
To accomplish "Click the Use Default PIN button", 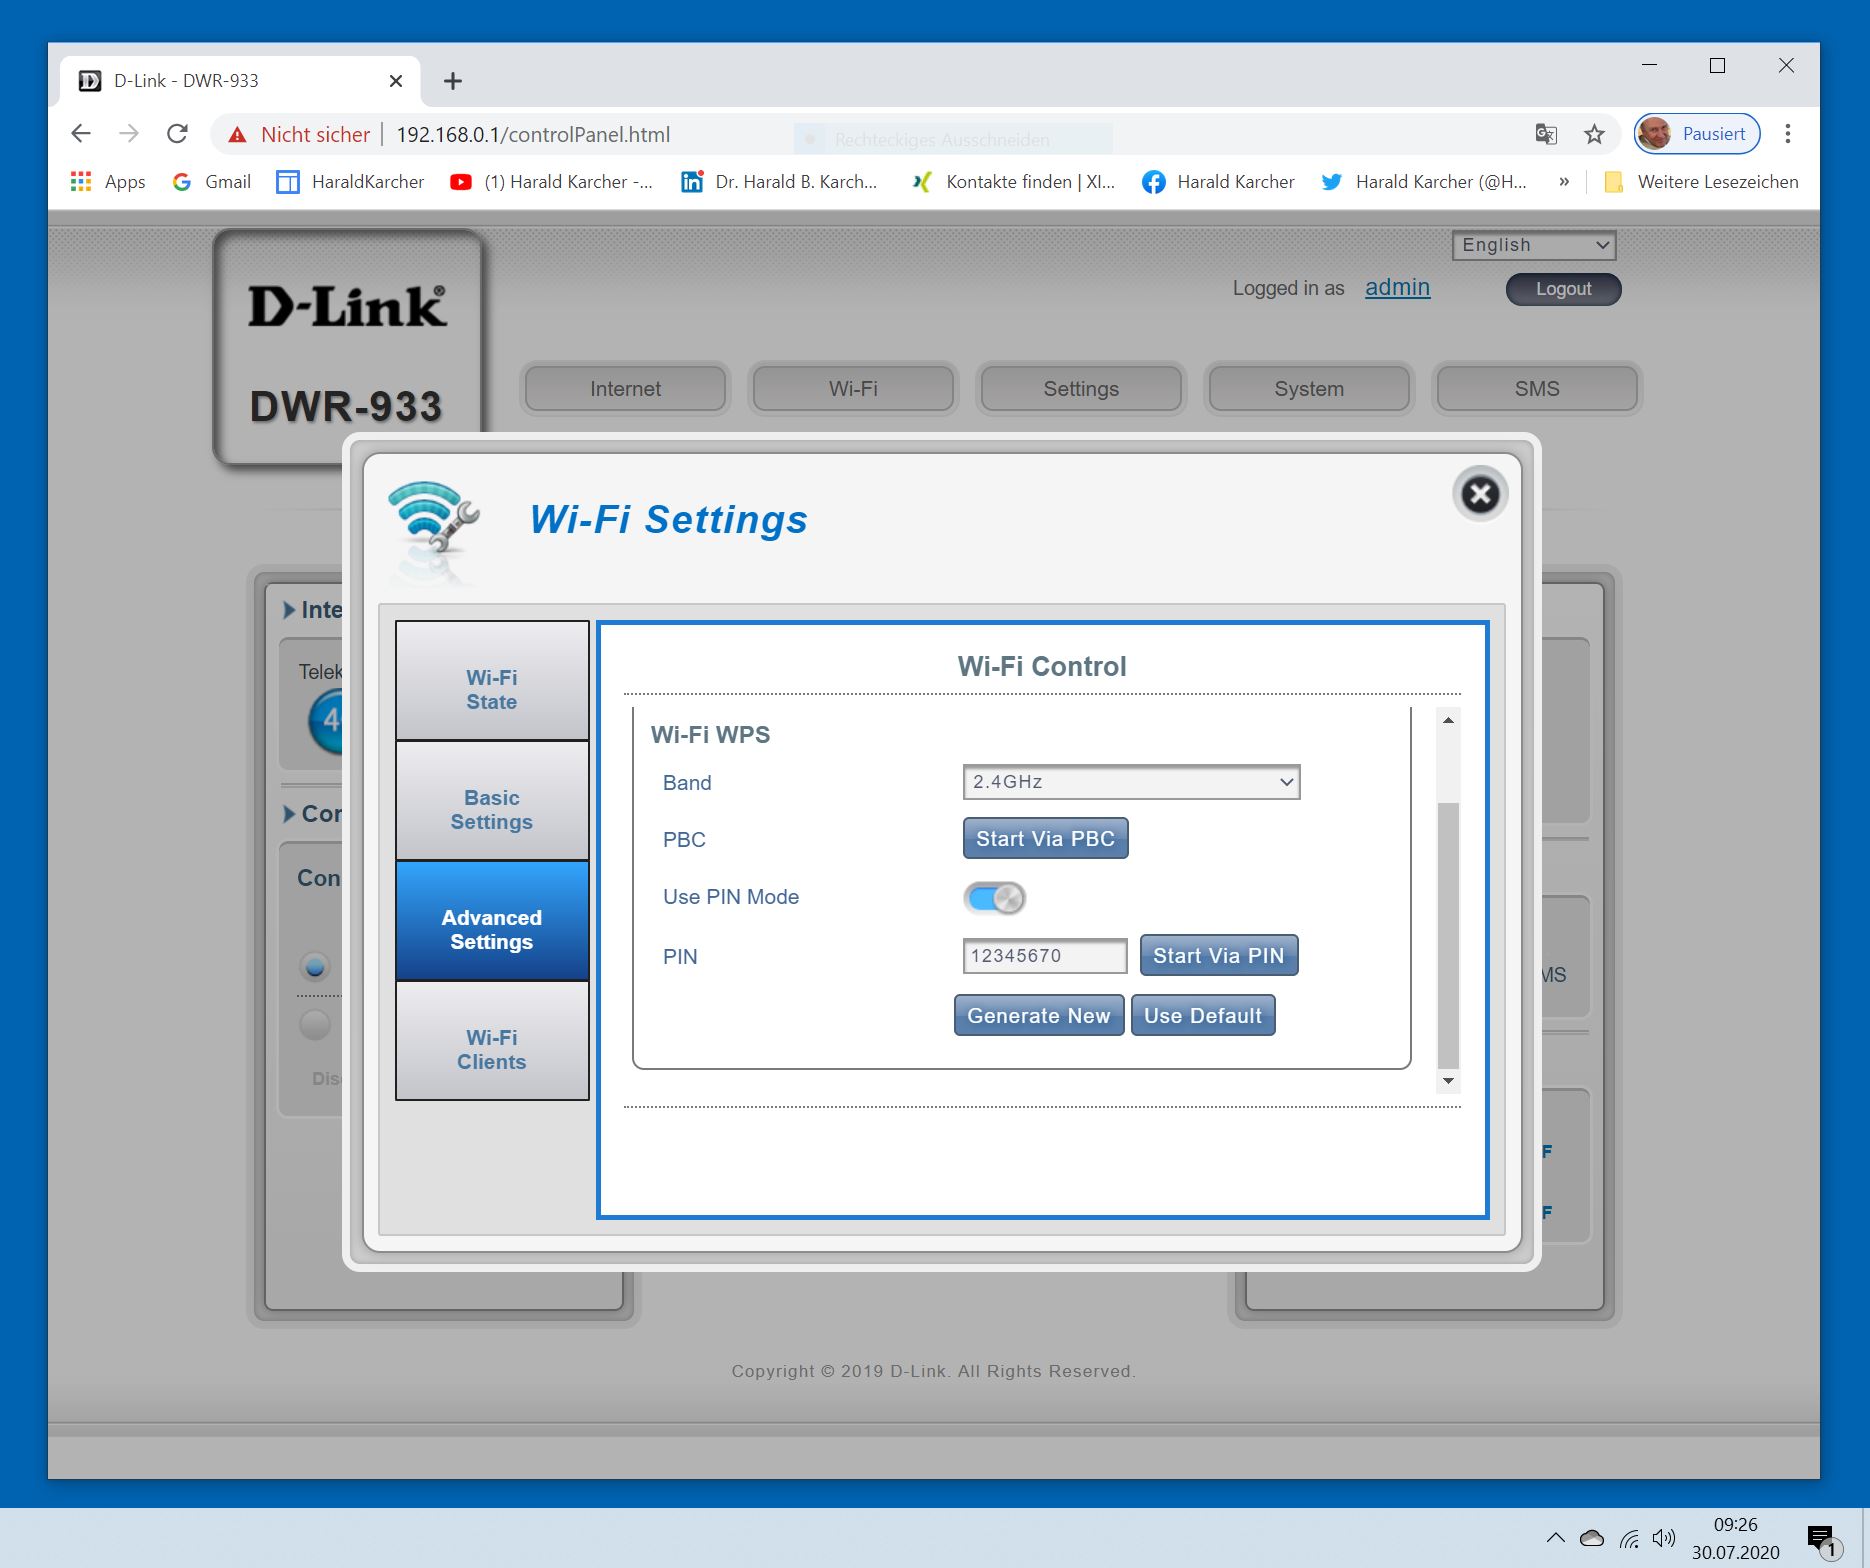I will [x=1203, y=1015].
